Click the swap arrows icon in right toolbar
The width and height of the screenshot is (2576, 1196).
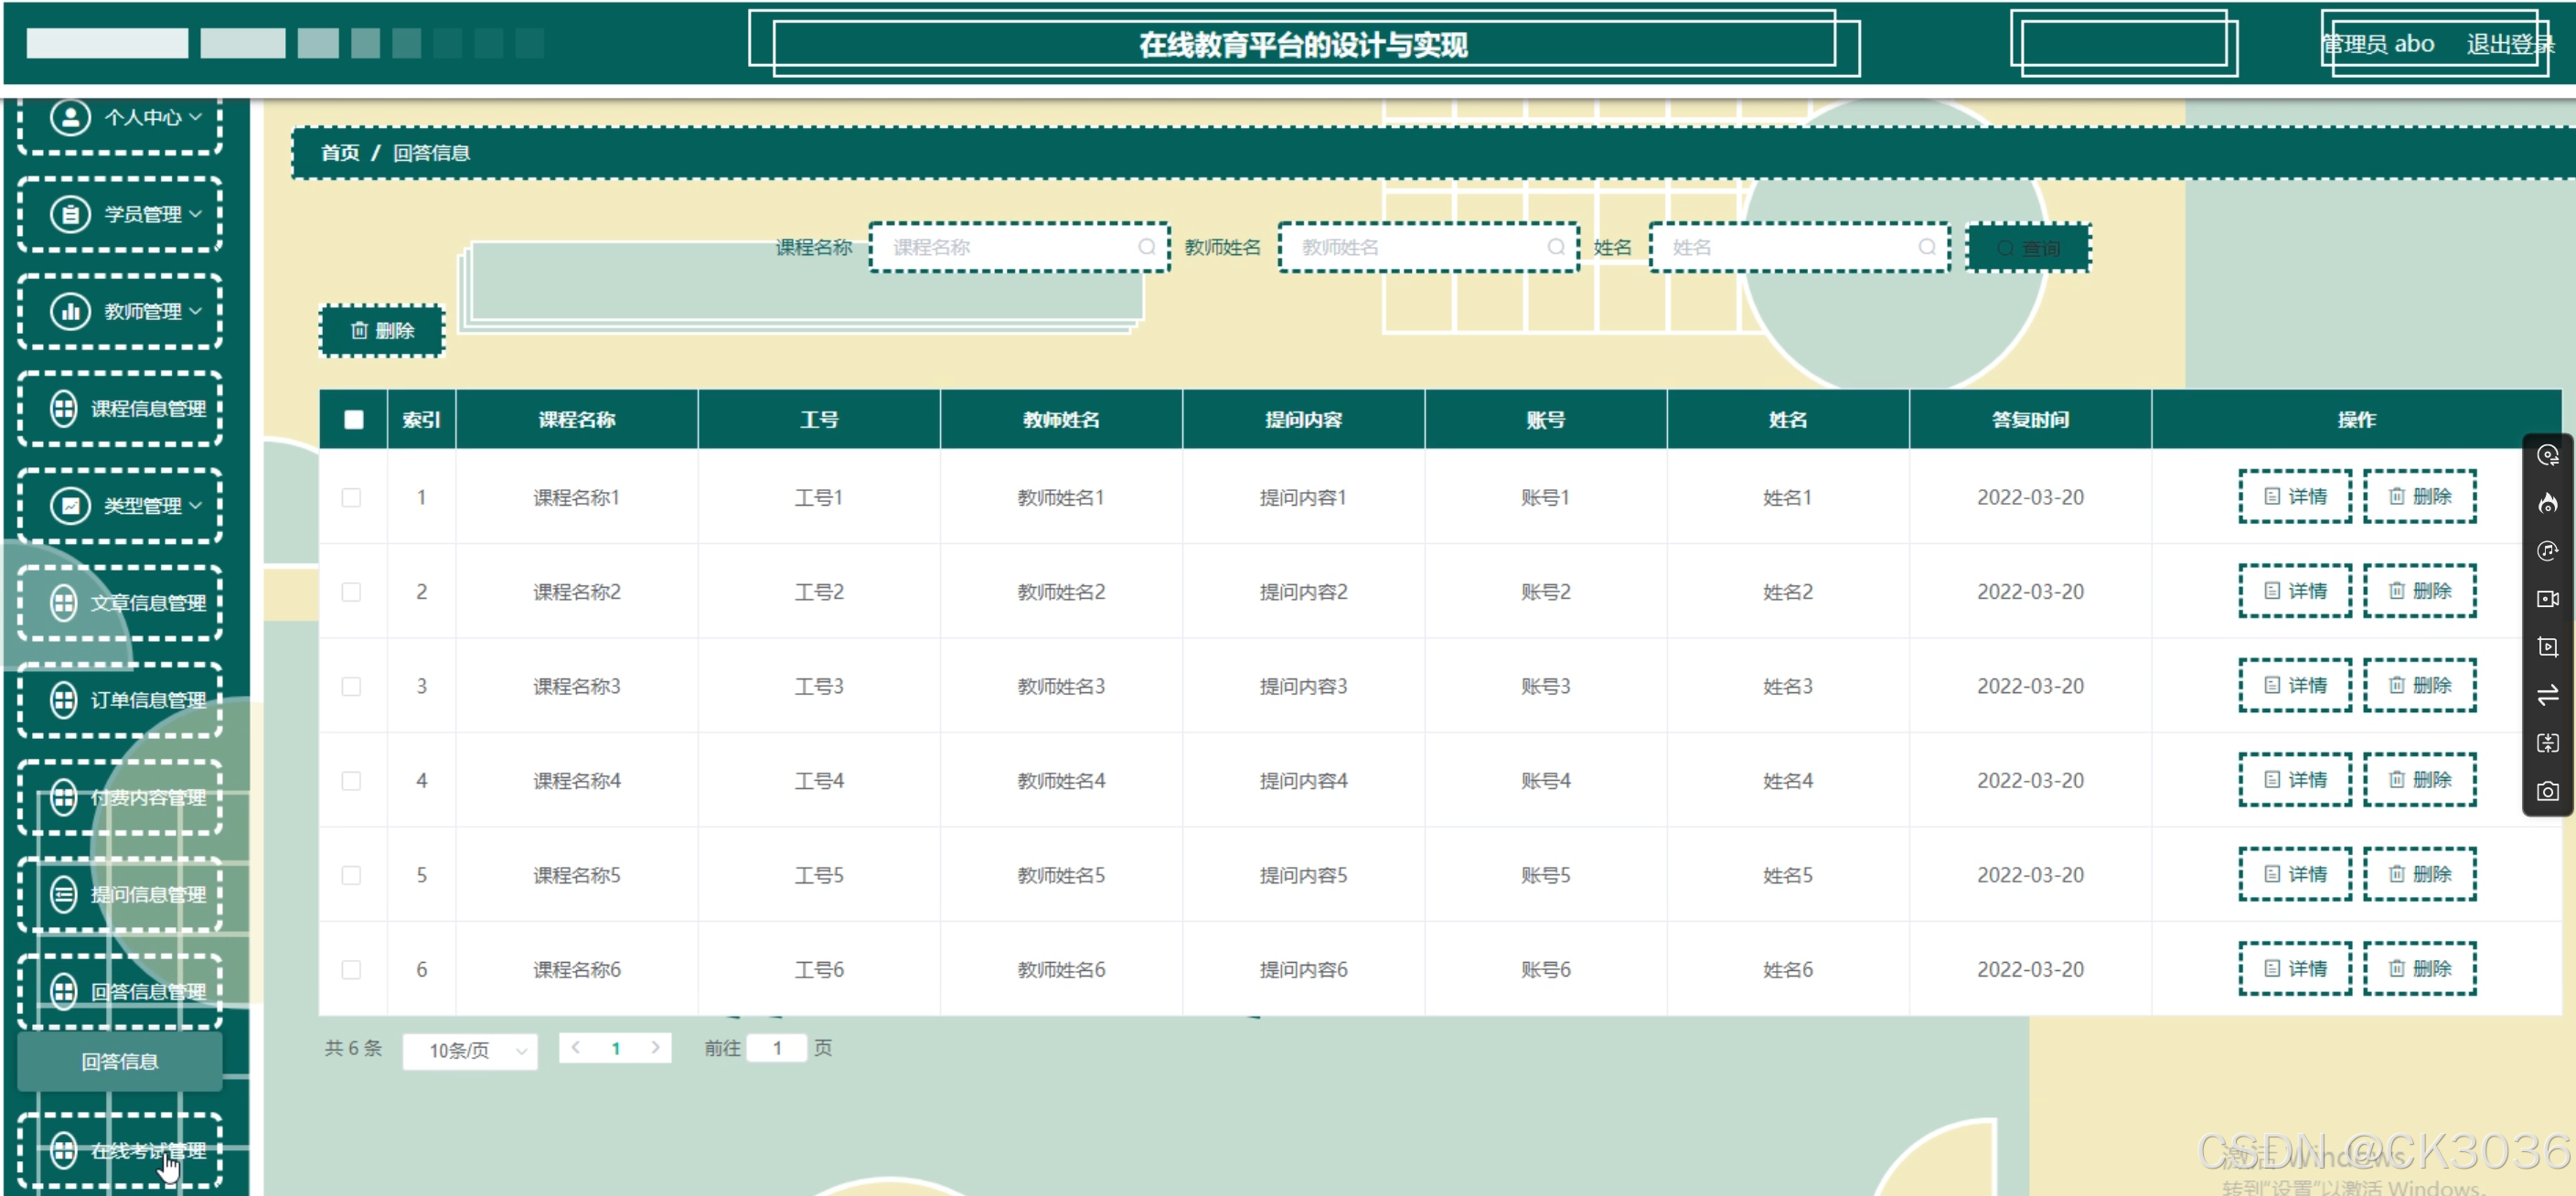click(x=2547, y=695)
